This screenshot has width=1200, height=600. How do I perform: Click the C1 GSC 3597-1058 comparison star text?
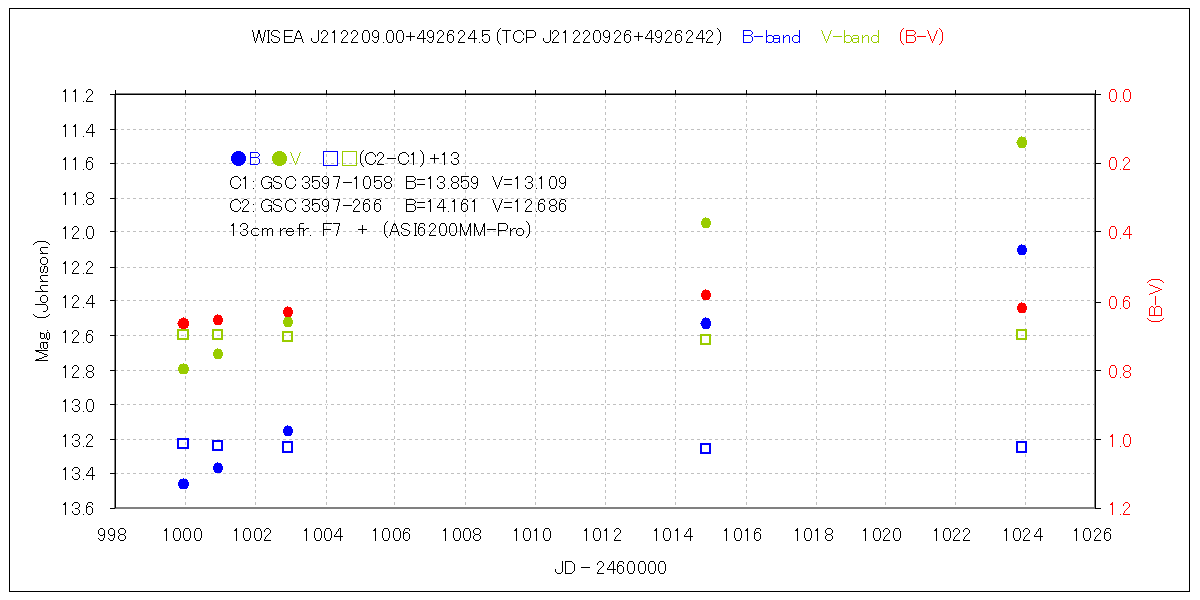pos(398,183)
